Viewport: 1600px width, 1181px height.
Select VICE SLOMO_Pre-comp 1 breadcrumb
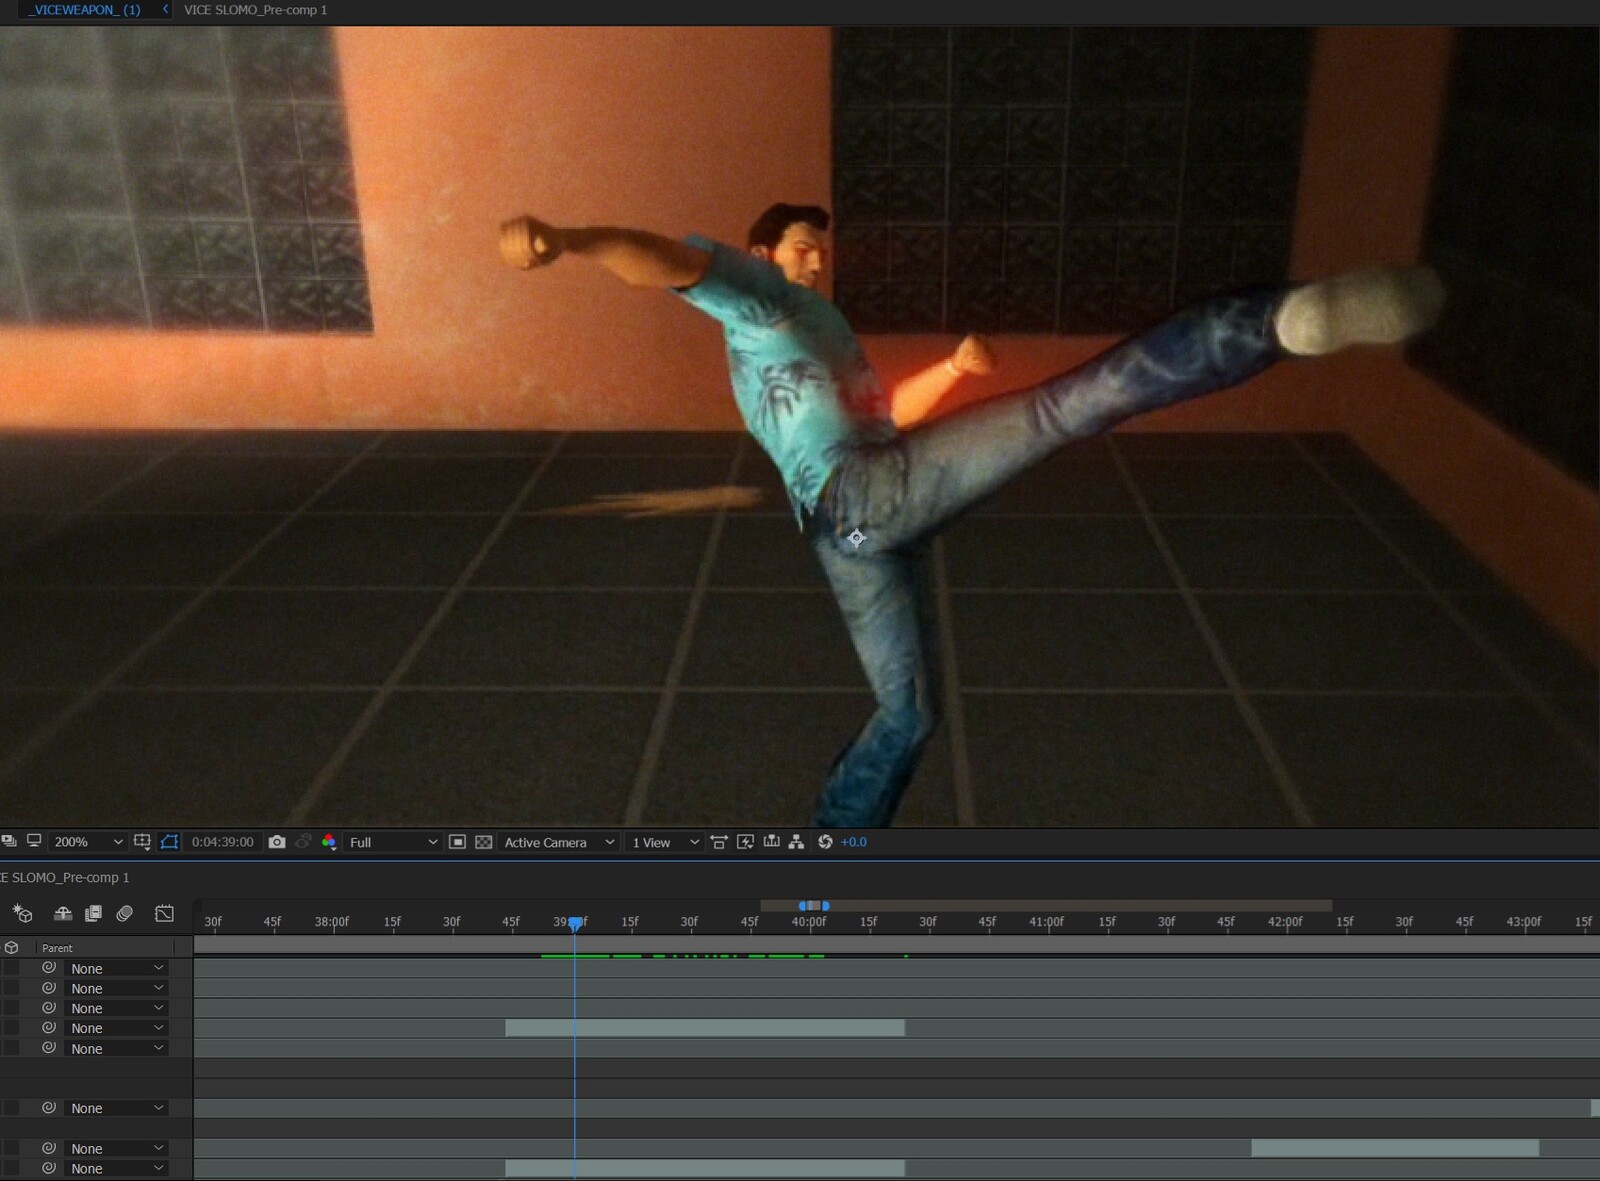pyautogui.click(x=255, y=10)
